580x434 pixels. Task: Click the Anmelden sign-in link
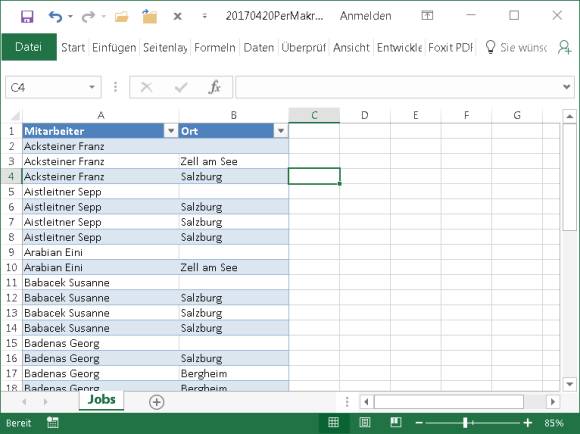click(x=365, y=16)
